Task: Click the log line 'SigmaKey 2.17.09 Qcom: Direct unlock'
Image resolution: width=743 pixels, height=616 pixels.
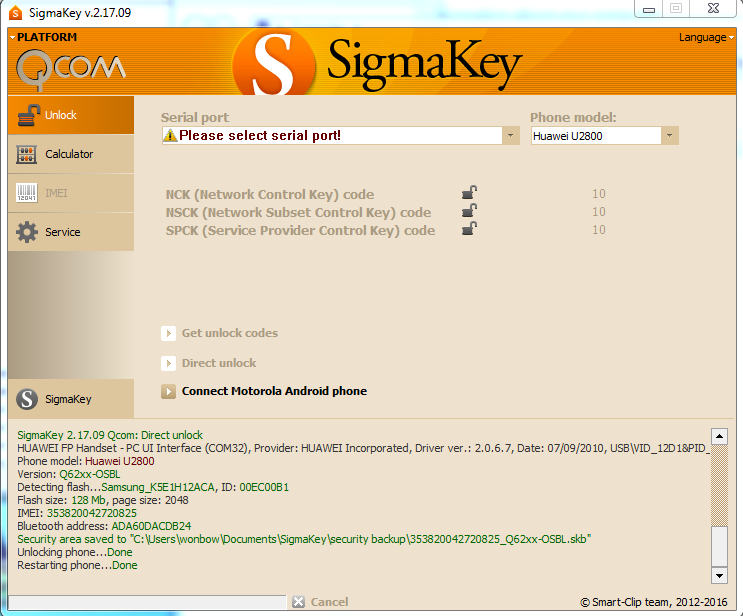Action: [x=110, y=435]
